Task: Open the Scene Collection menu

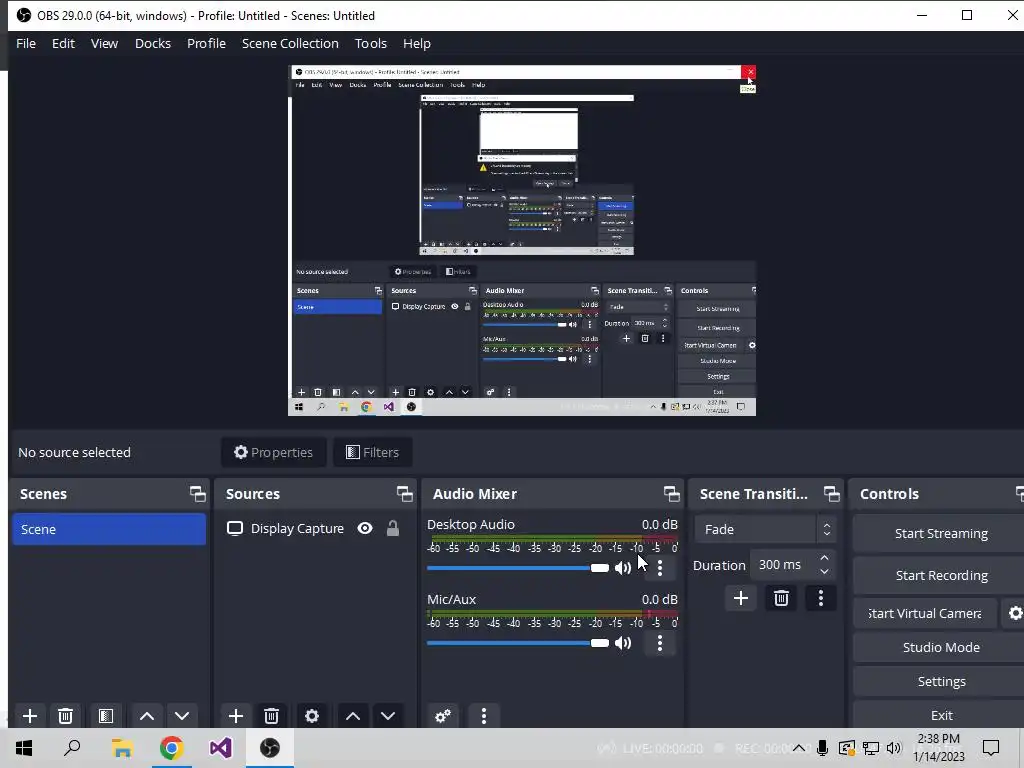Action: pos(290,43)
